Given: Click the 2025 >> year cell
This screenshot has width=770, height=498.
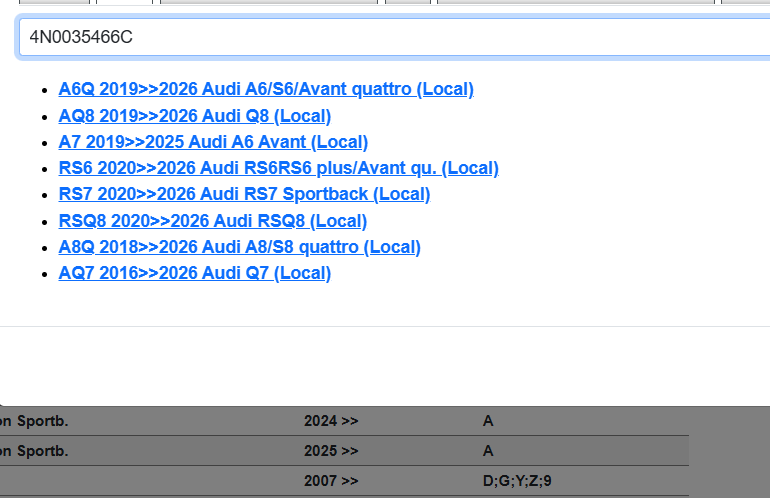Looking at the screenshot, I should [331, 451].
